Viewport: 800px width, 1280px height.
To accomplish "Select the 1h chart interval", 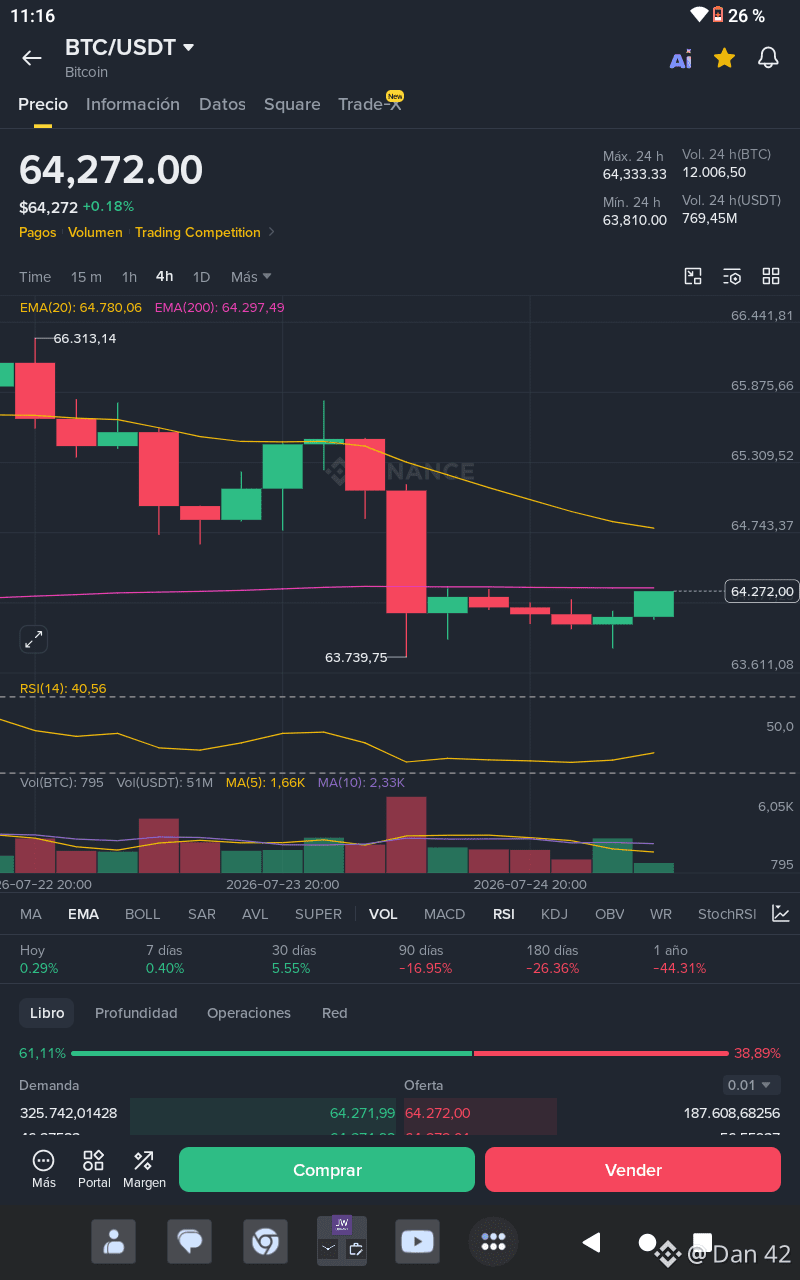I will tap(129, 277).
